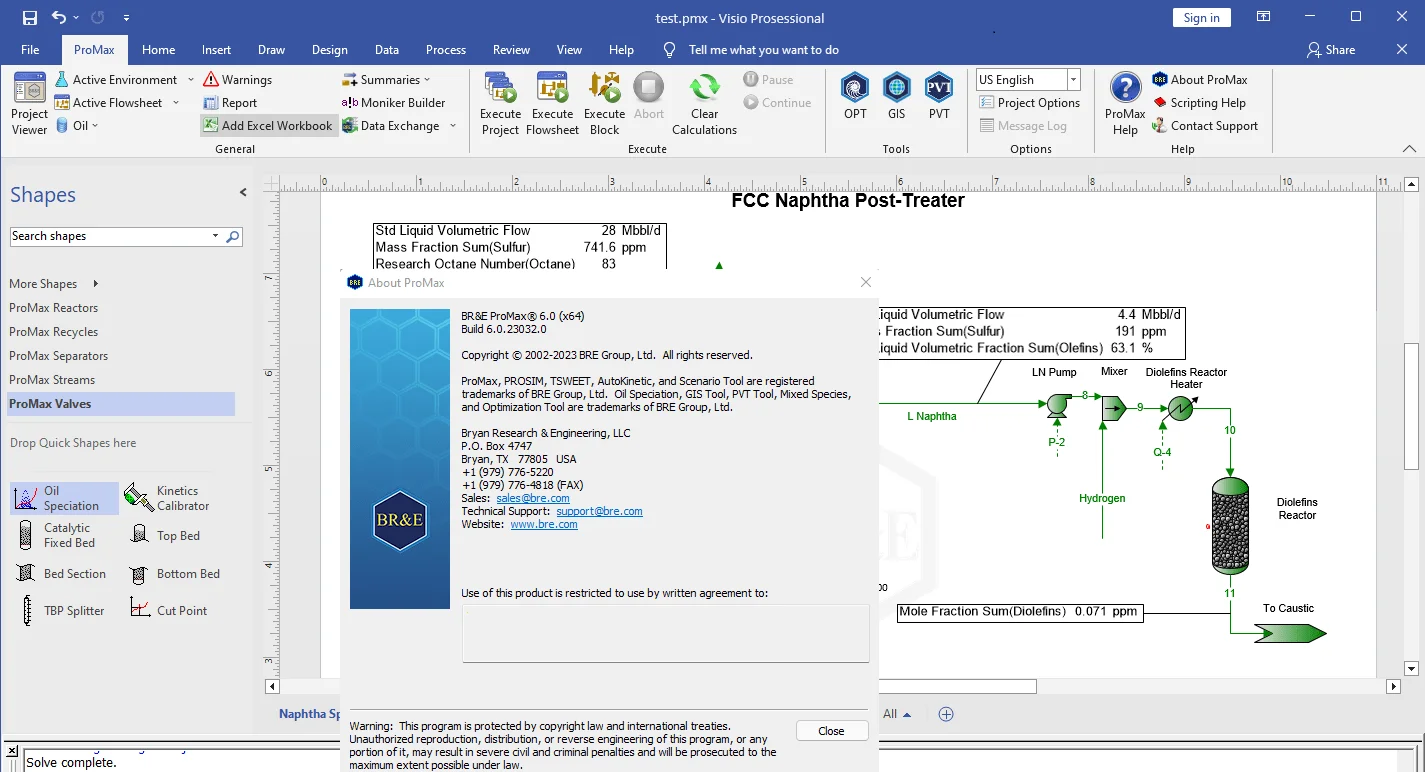Select the TBP Splitter shape
This screenshot has width=1425, height=772.
click(61, 611)
